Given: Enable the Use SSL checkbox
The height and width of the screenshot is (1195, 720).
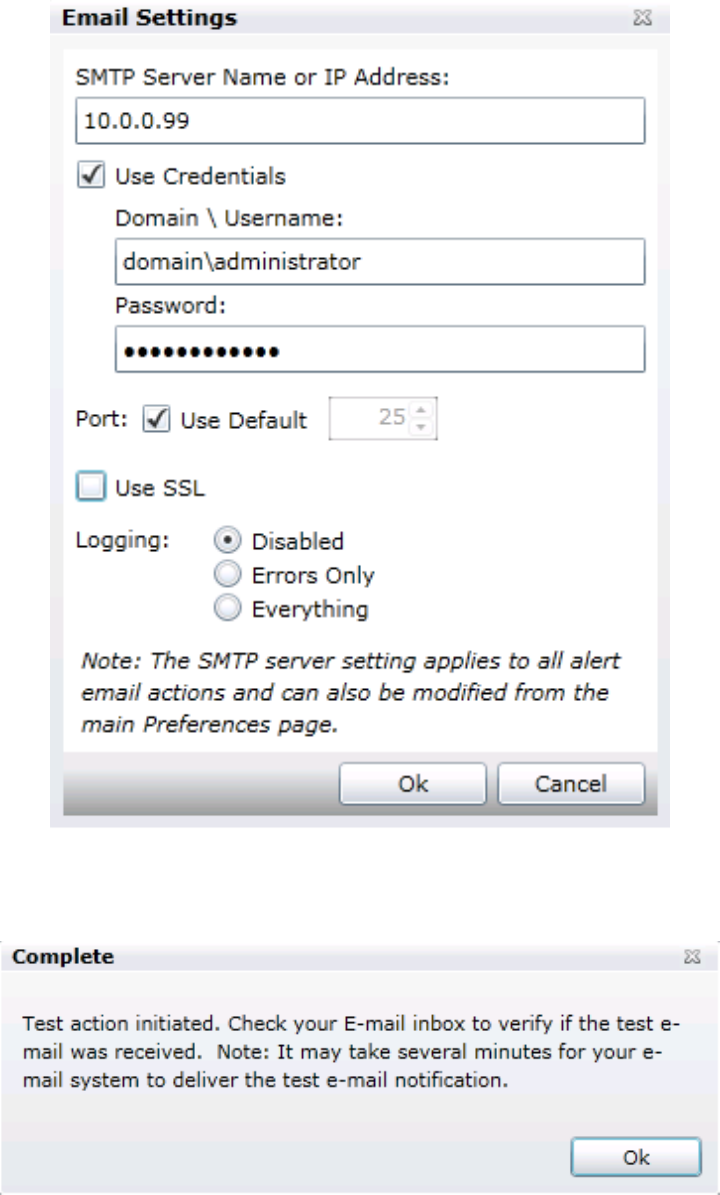Looking at the screenshot, I should tap(90, 487).
